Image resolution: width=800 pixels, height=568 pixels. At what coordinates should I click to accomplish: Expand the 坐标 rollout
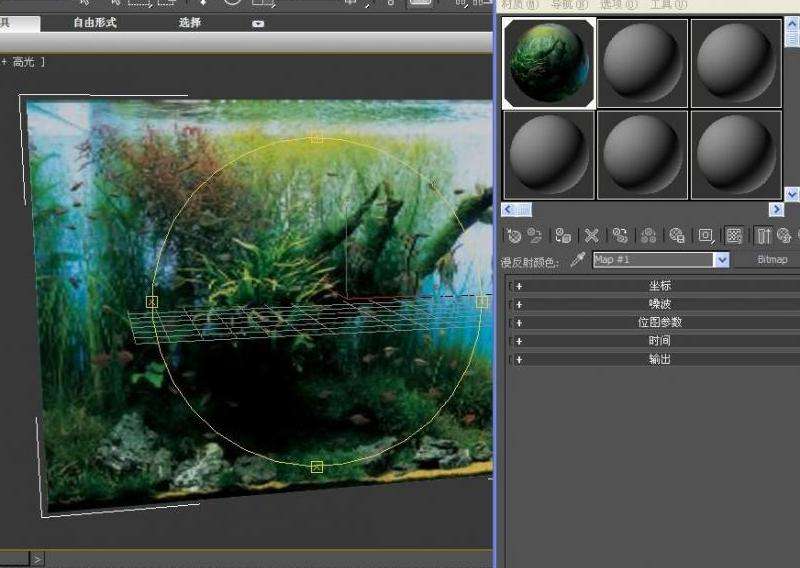coord(659,286)
